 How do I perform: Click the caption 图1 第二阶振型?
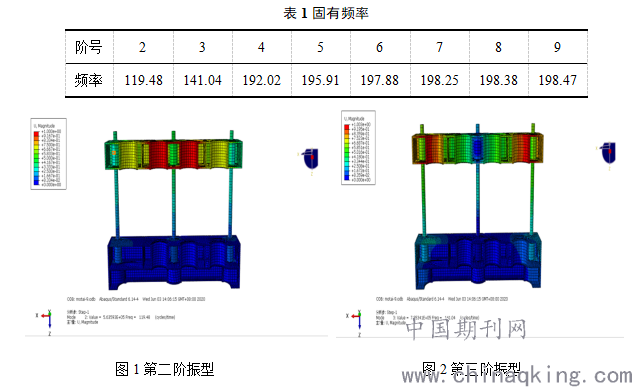(x=164, y=369)
